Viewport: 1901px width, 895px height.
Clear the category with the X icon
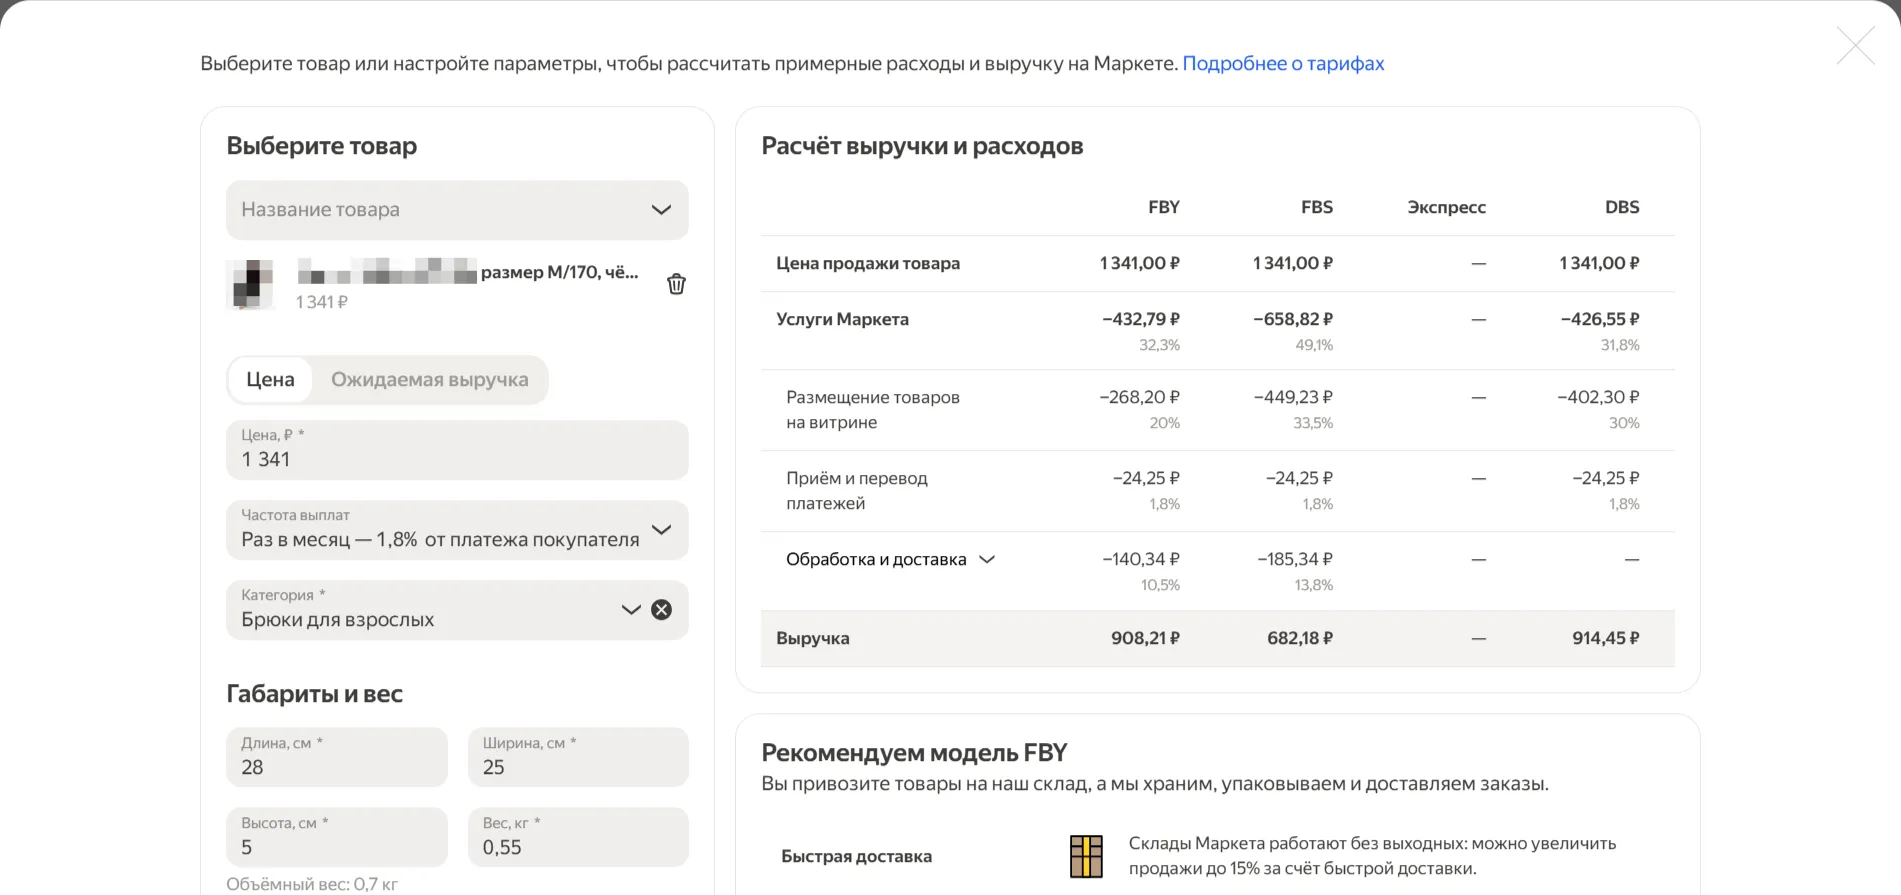[661, 610]
